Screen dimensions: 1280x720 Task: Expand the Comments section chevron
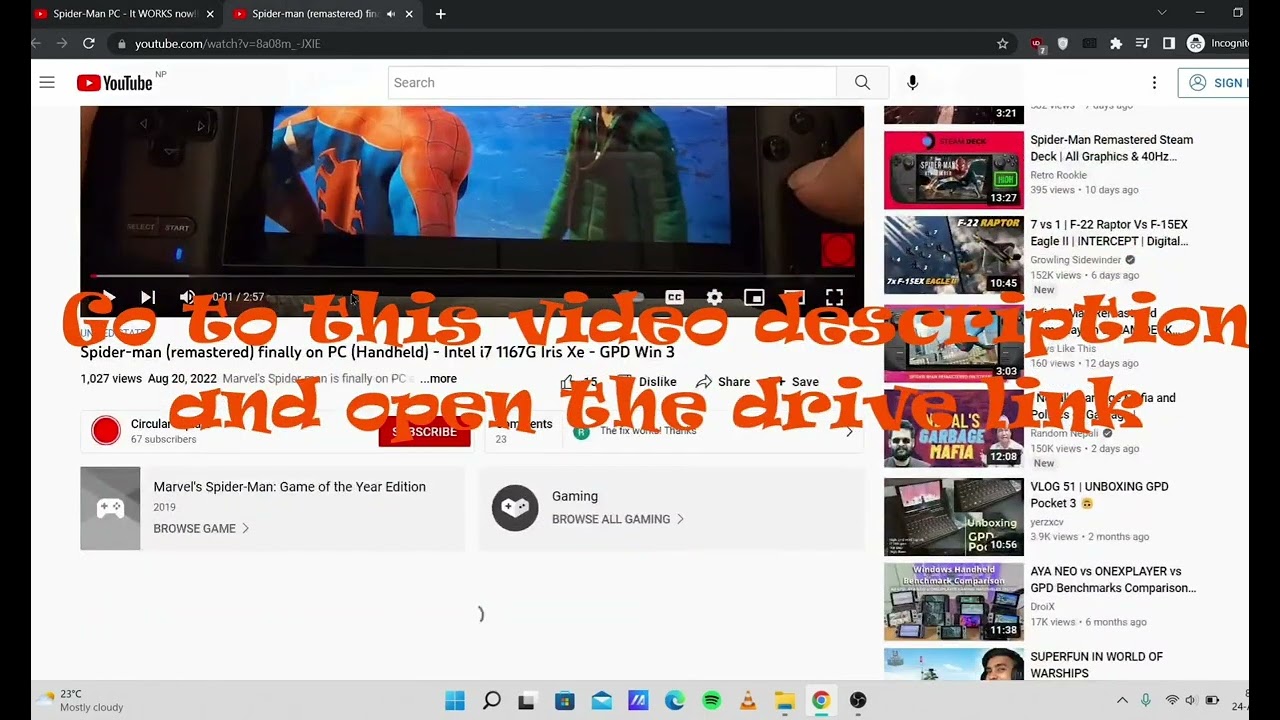click(849, 432)
